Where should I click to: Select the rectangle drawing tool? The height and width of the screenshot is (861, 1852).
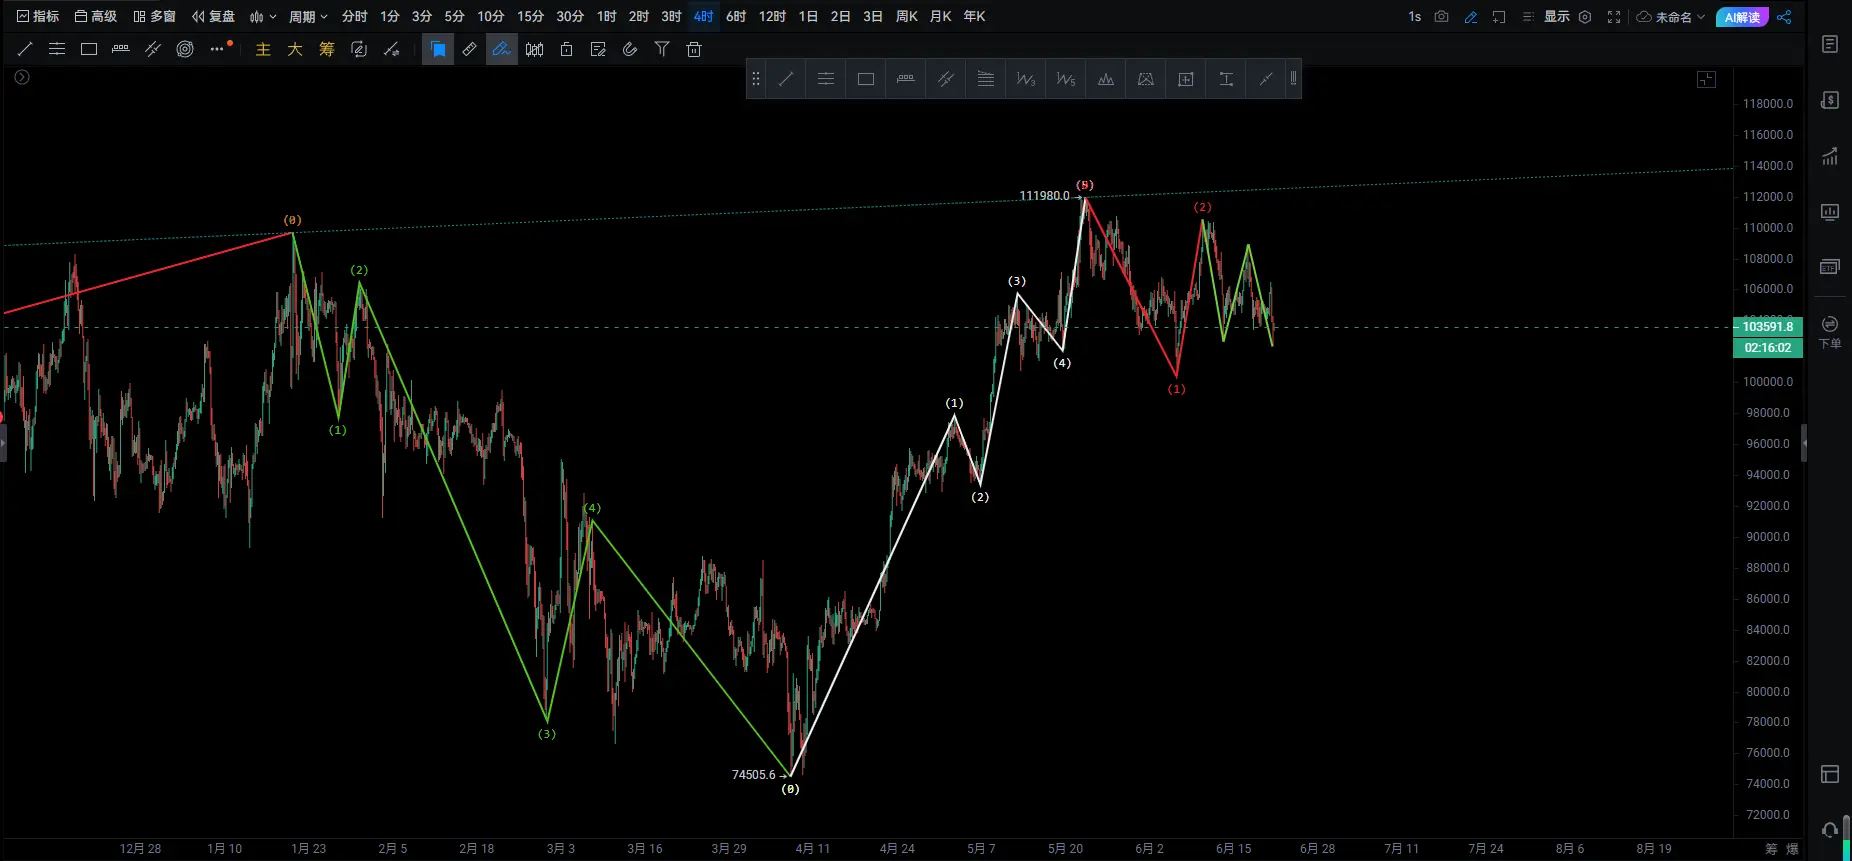click(89, 49)
